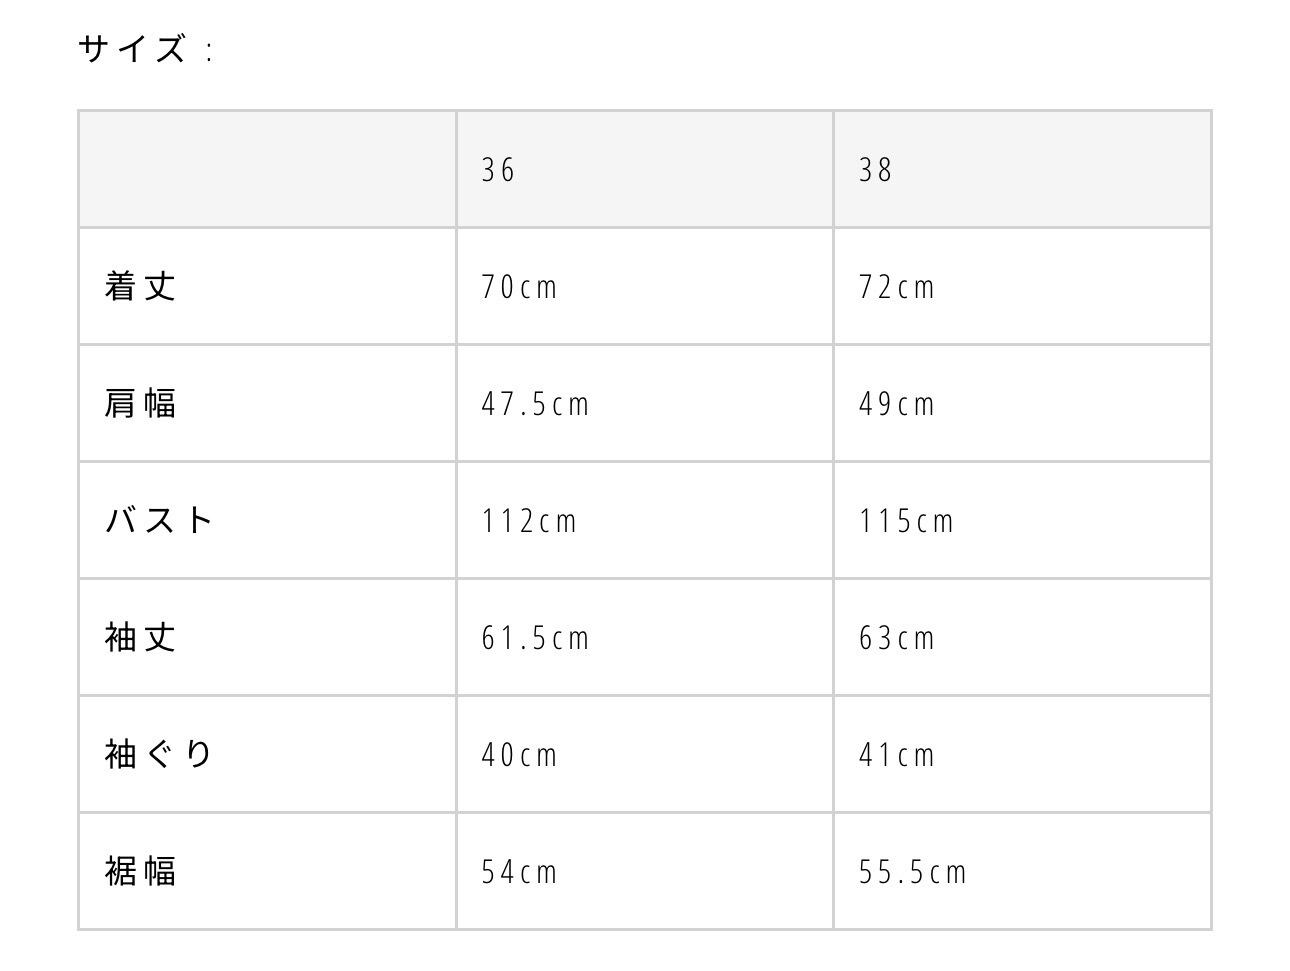Click the 61.5cm sleeve length value
Viewport: 1290px width, 971px height.
click(x=536, y=639)
